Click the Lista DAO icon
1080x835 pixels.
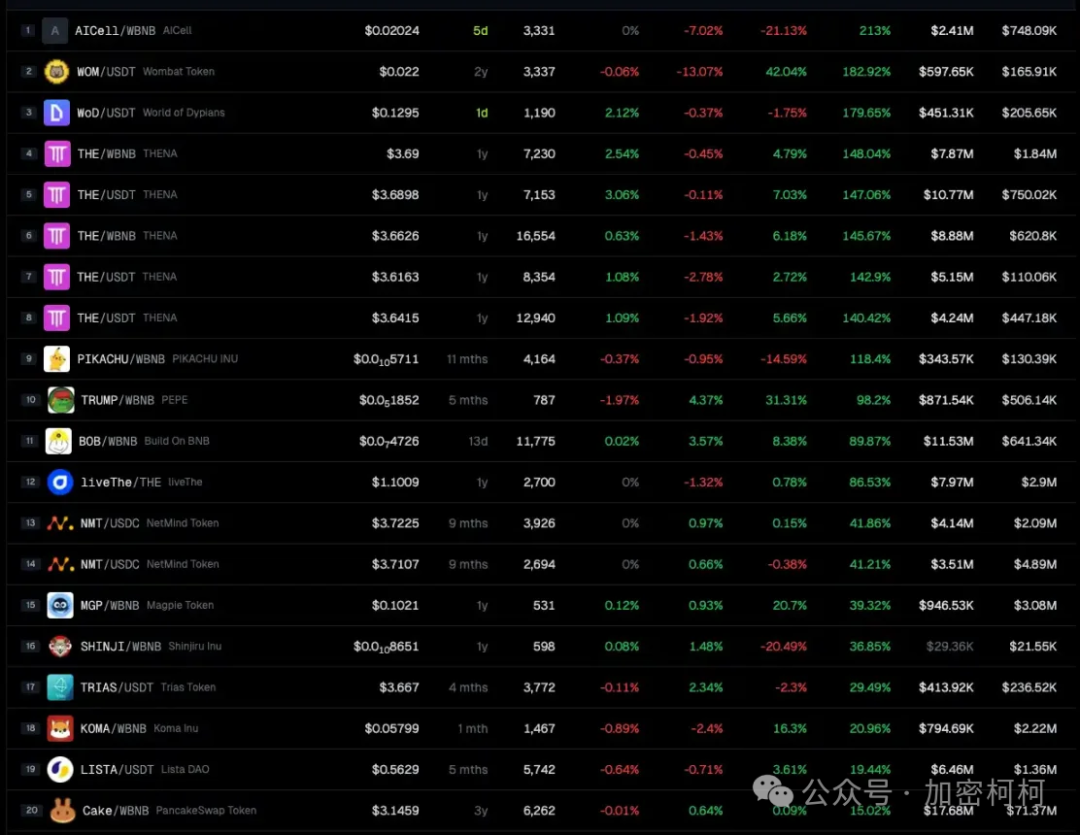(60, 769)
